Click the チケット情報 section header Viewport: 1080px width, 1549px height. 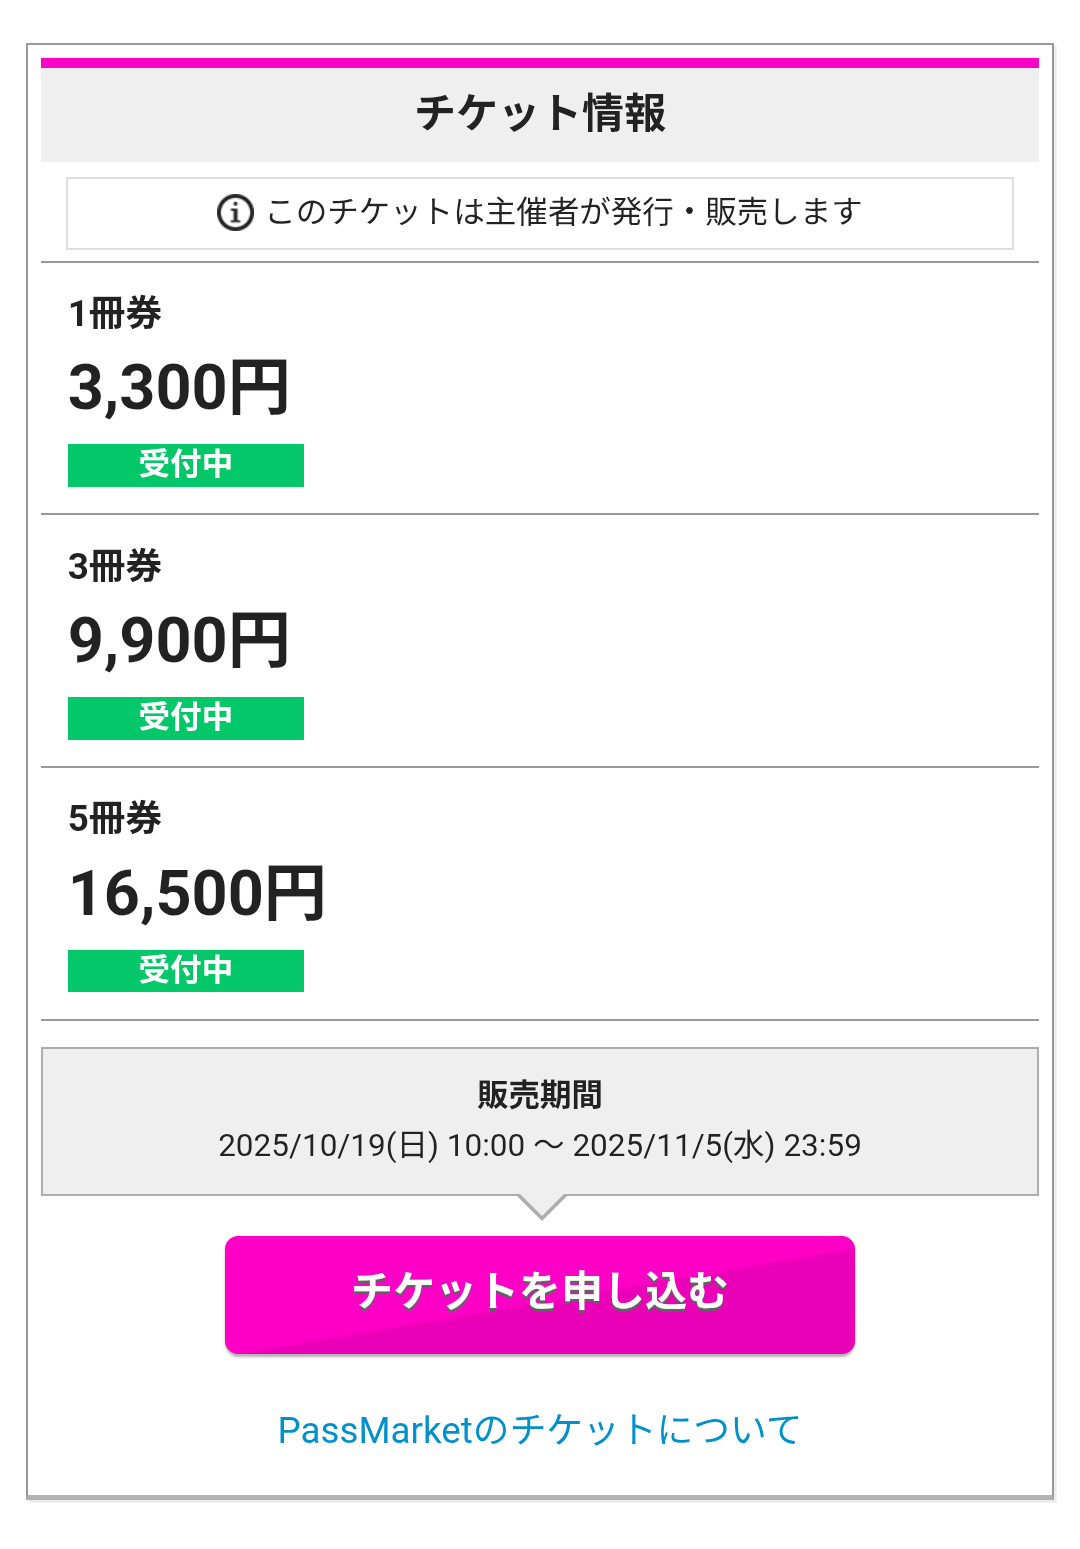[x=540, y=113]
